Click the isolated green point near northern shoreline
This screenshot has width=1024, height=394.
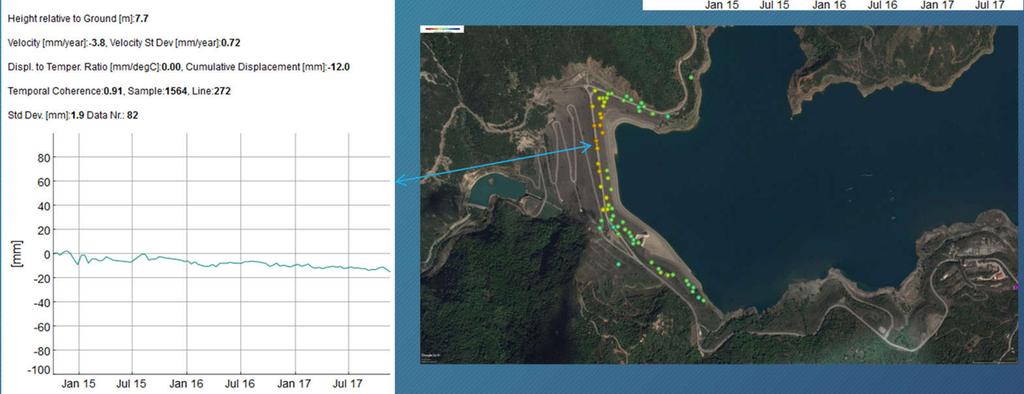pos(691,78)
